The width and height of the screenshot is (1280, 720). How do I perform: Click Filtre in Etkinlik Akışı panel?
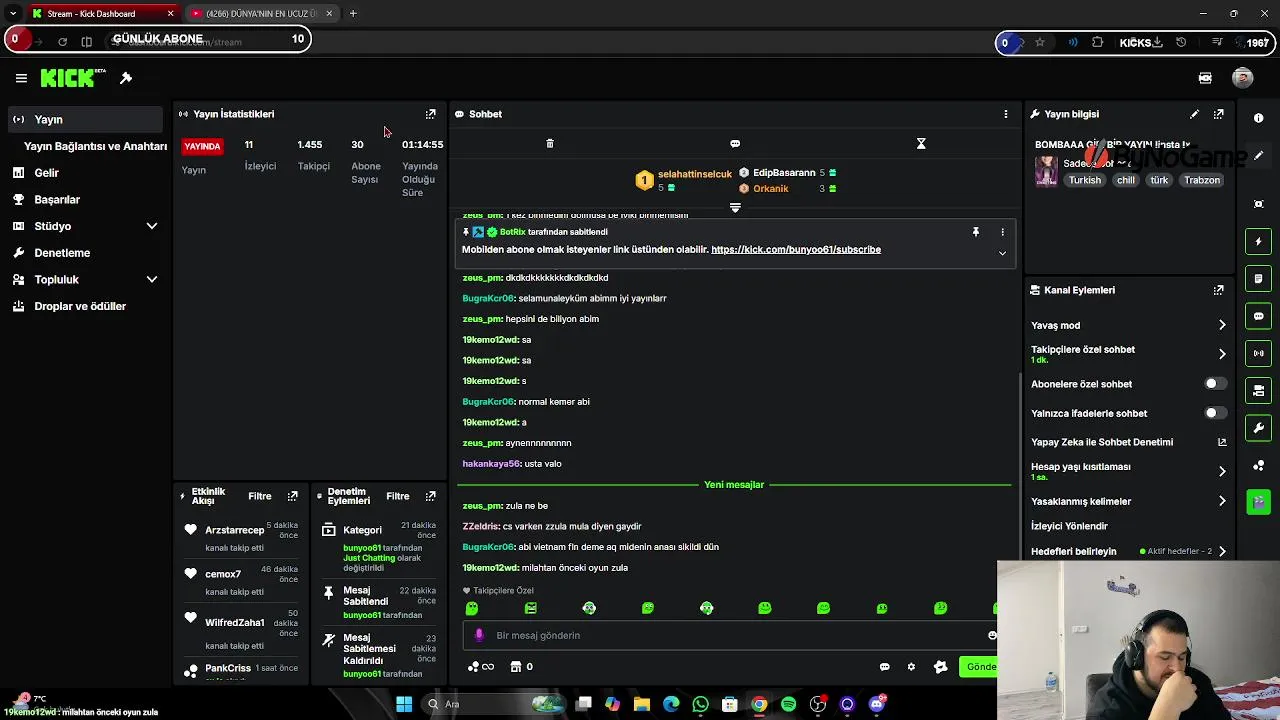[x=260, y=496]
